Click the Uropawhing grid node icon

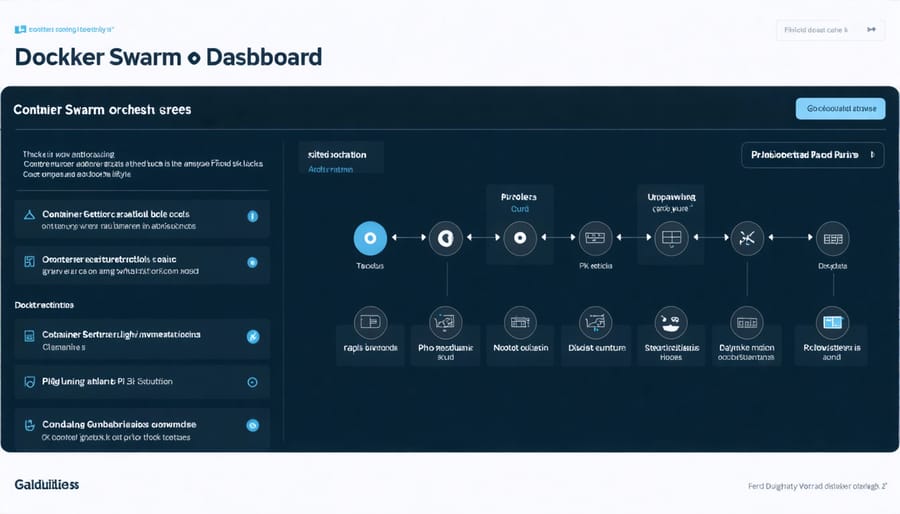tap(671, 238)
